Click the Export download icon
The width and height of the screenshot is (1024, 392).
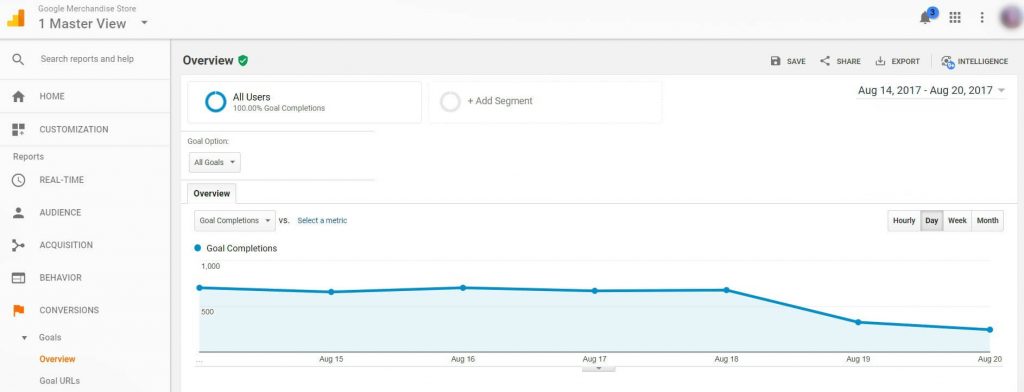[880, 61]
